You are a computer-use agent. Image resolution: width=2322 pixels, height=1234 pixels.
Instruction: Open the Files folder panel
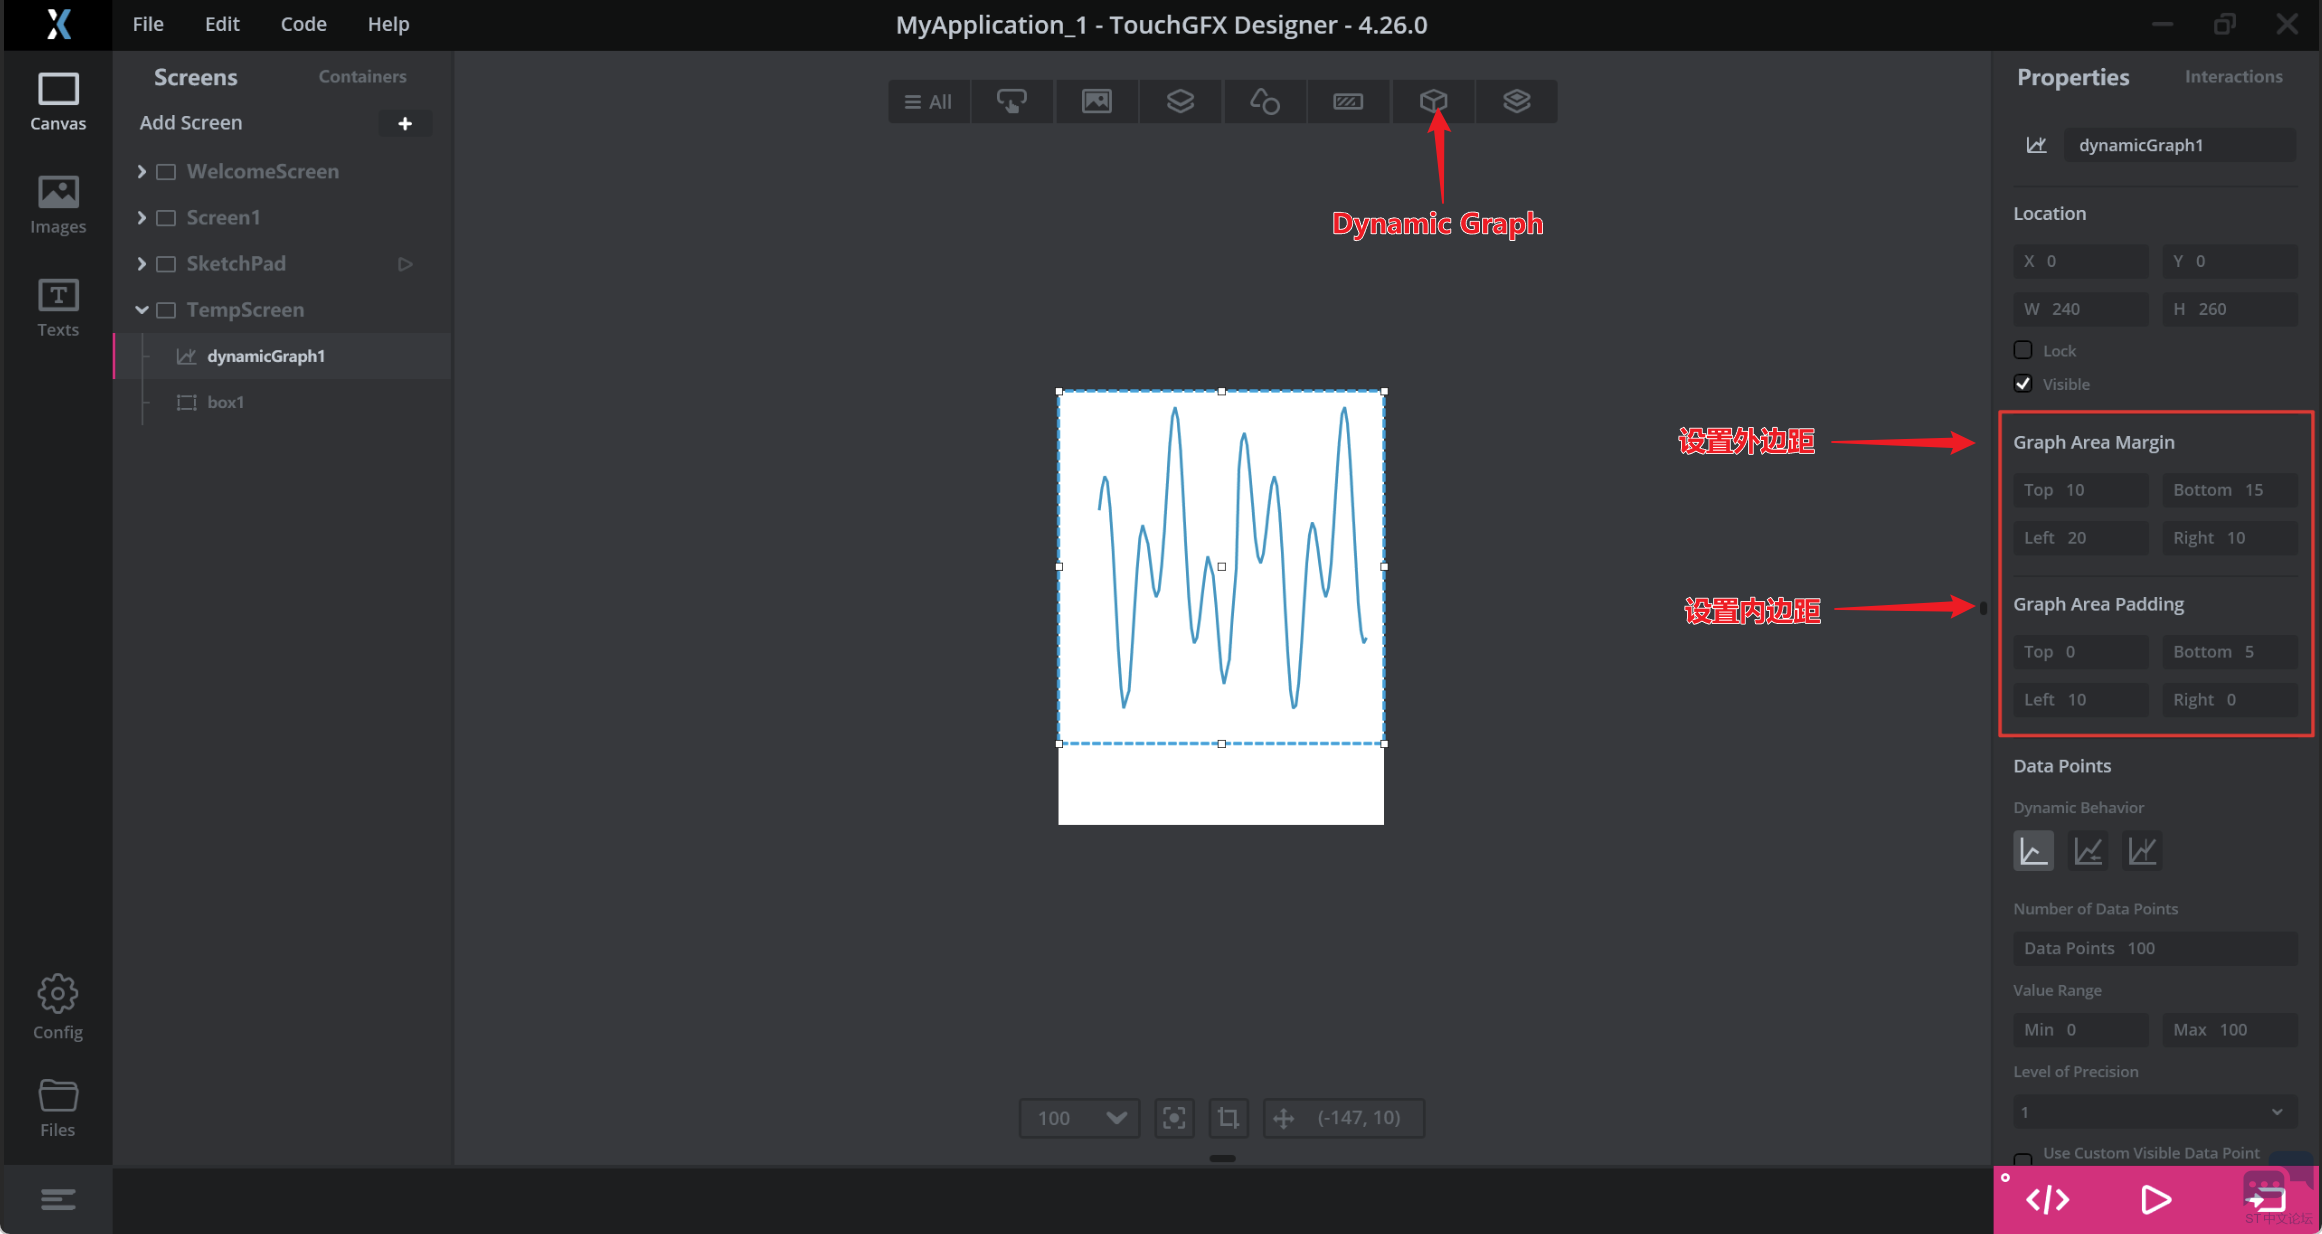(x=58, y=1107)
